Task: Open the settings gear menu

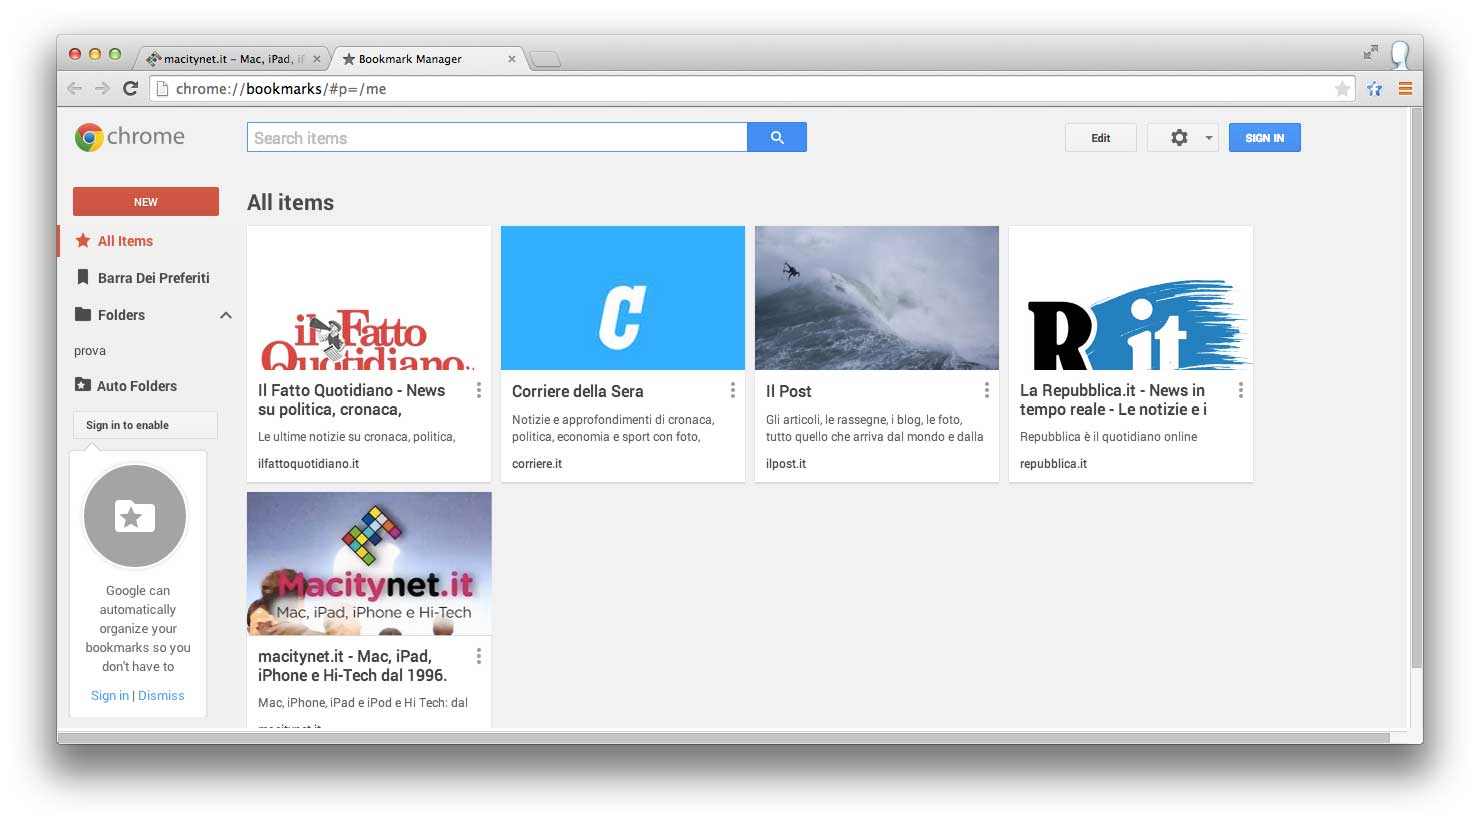Action: click(x=1182, y=138)
